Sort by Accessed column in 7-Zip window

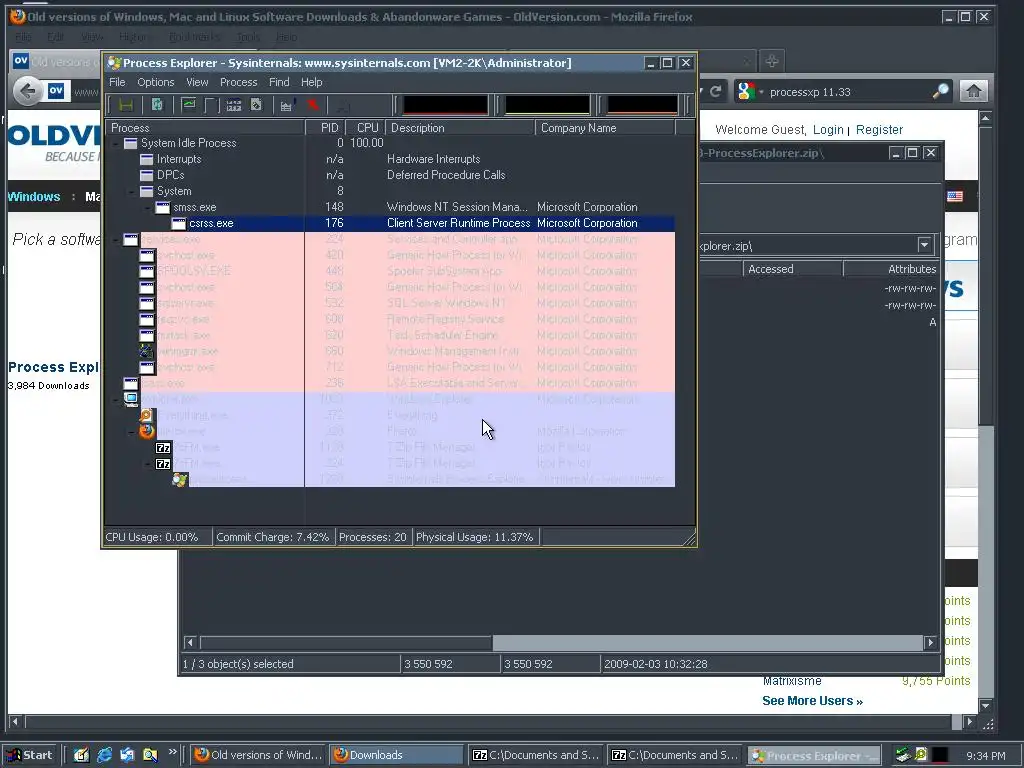coord(792,269)
